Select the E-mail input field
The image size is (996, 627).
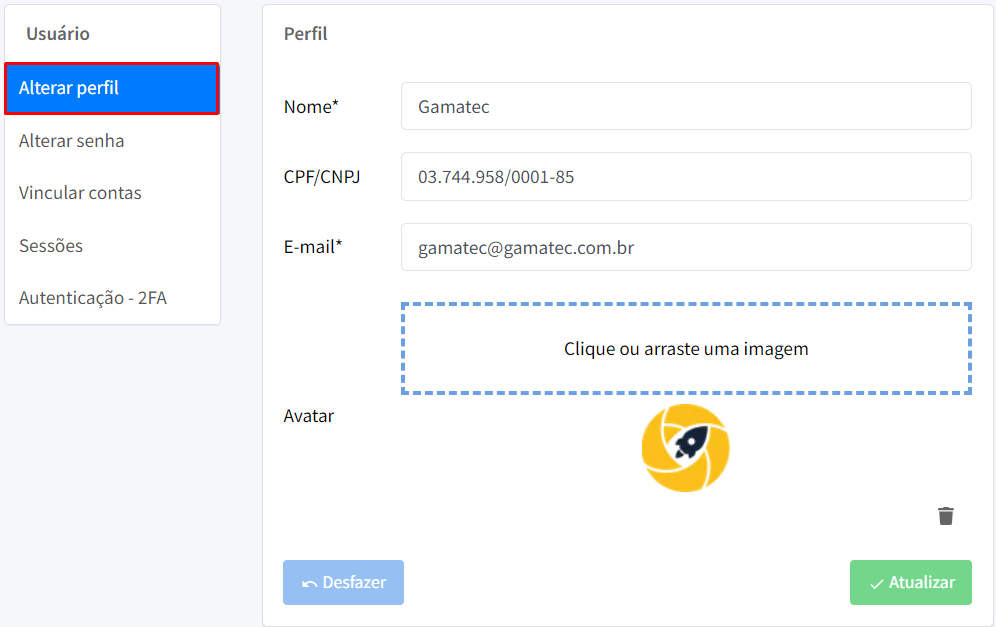pyautogui.click(x=686, y=247)
